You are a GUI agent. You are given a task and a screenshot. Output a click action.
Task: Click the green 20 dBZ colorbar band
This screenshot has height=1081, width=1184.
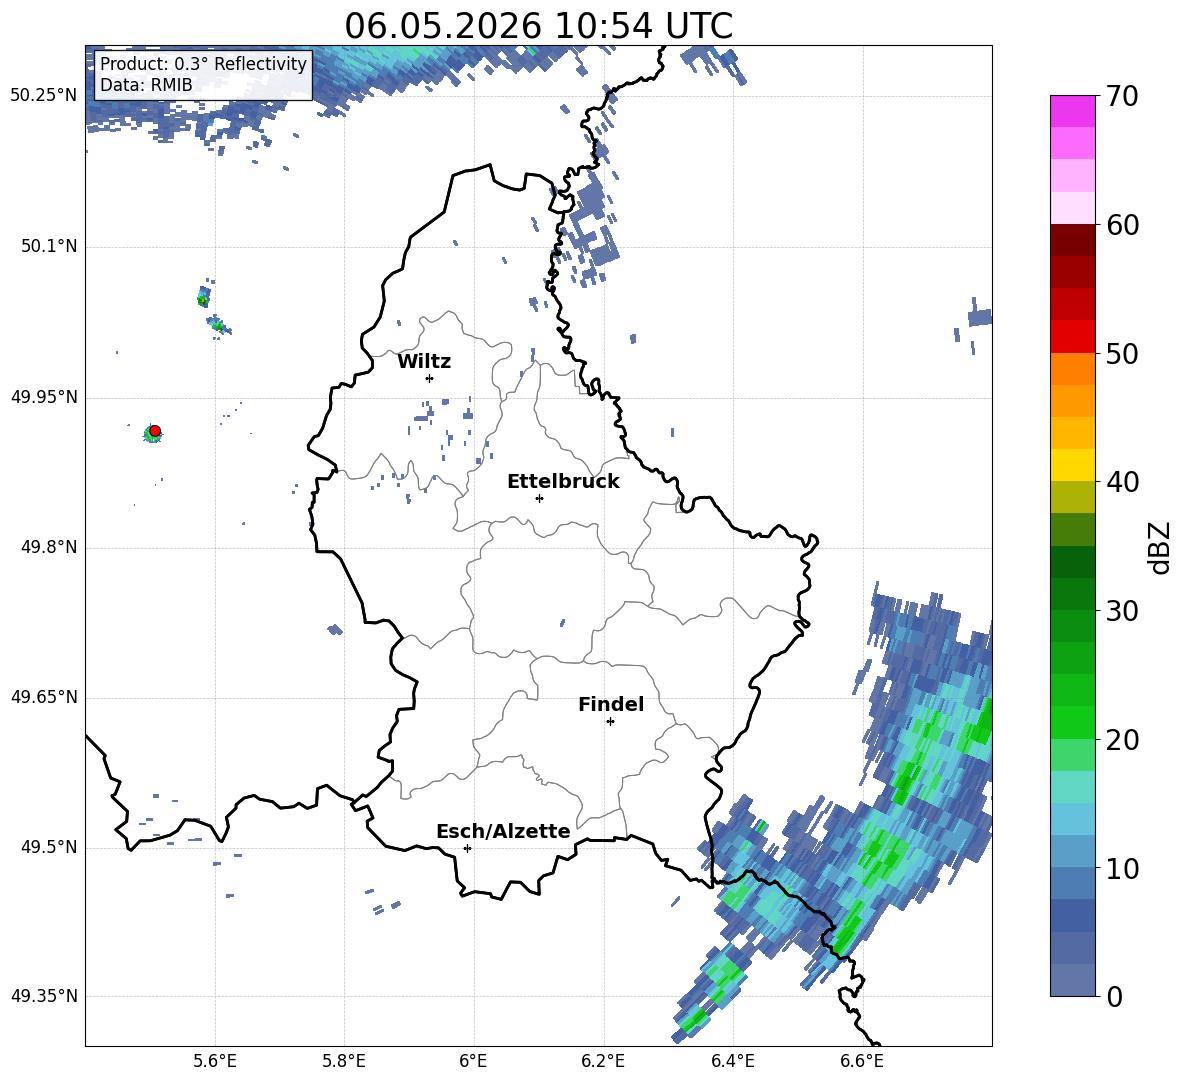(x=1072, y=722)
